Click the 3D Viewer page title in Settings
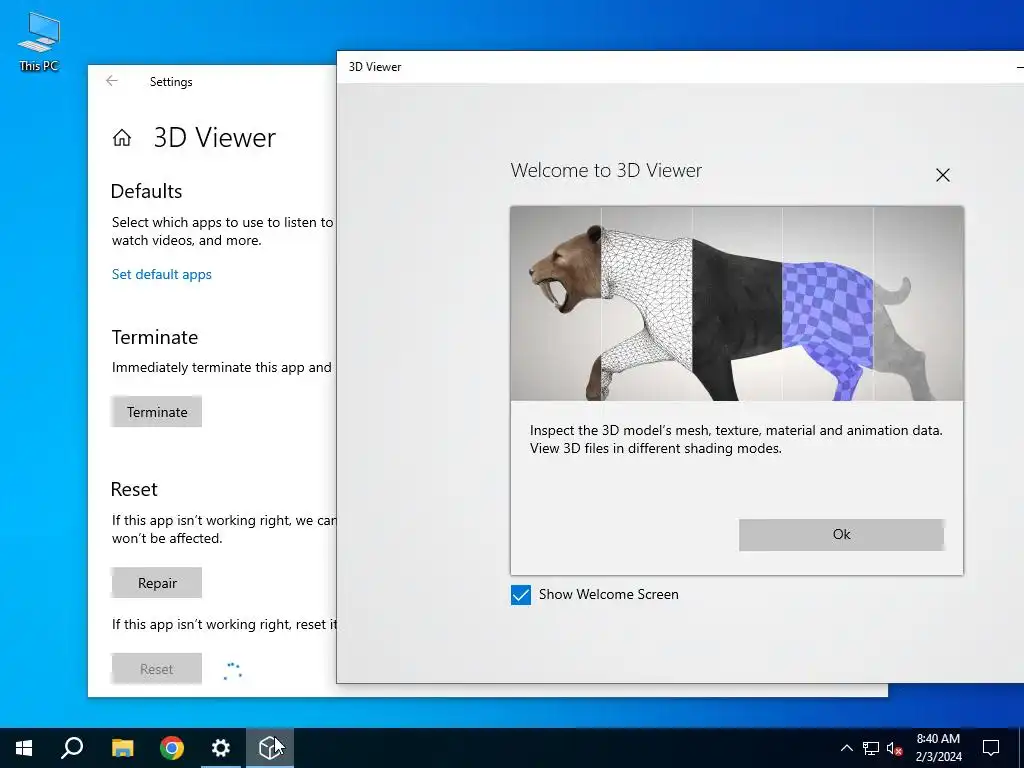Image resolution: width=1024 pixels, height=768 pixels. tap(215, 138)
